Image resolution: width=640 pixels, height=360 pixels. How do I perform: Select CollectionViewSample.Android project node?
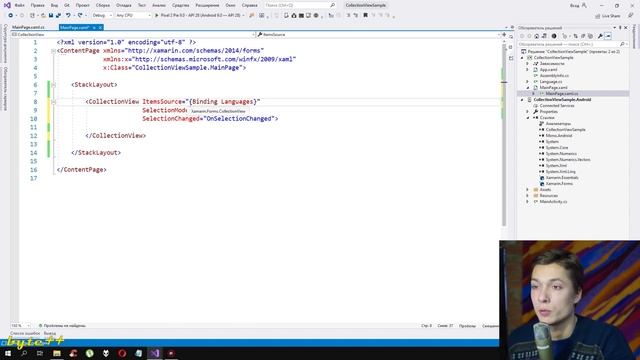point(562,100)
